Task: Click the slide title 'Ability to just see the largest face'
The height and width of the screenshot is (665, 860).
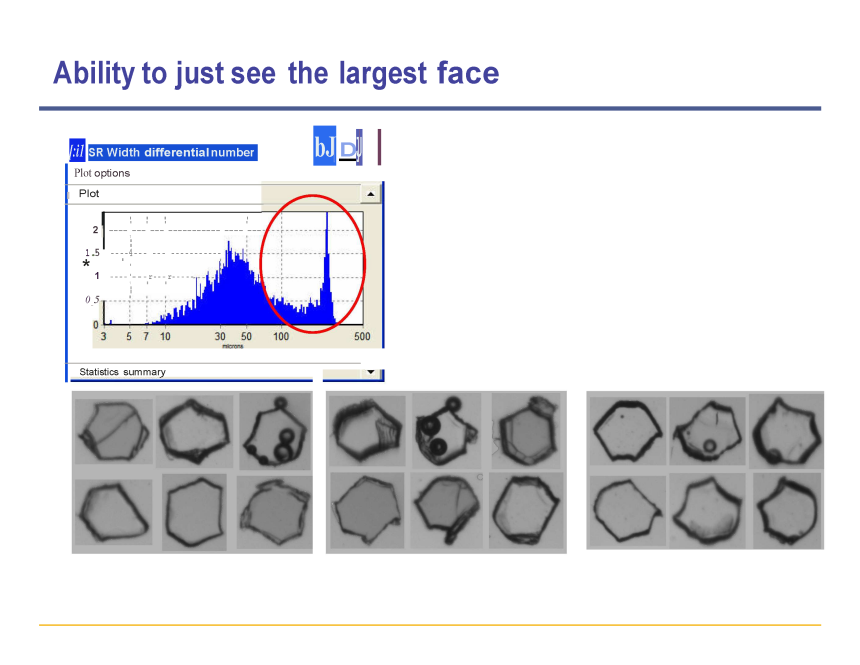Action: (x=275, y=73)
